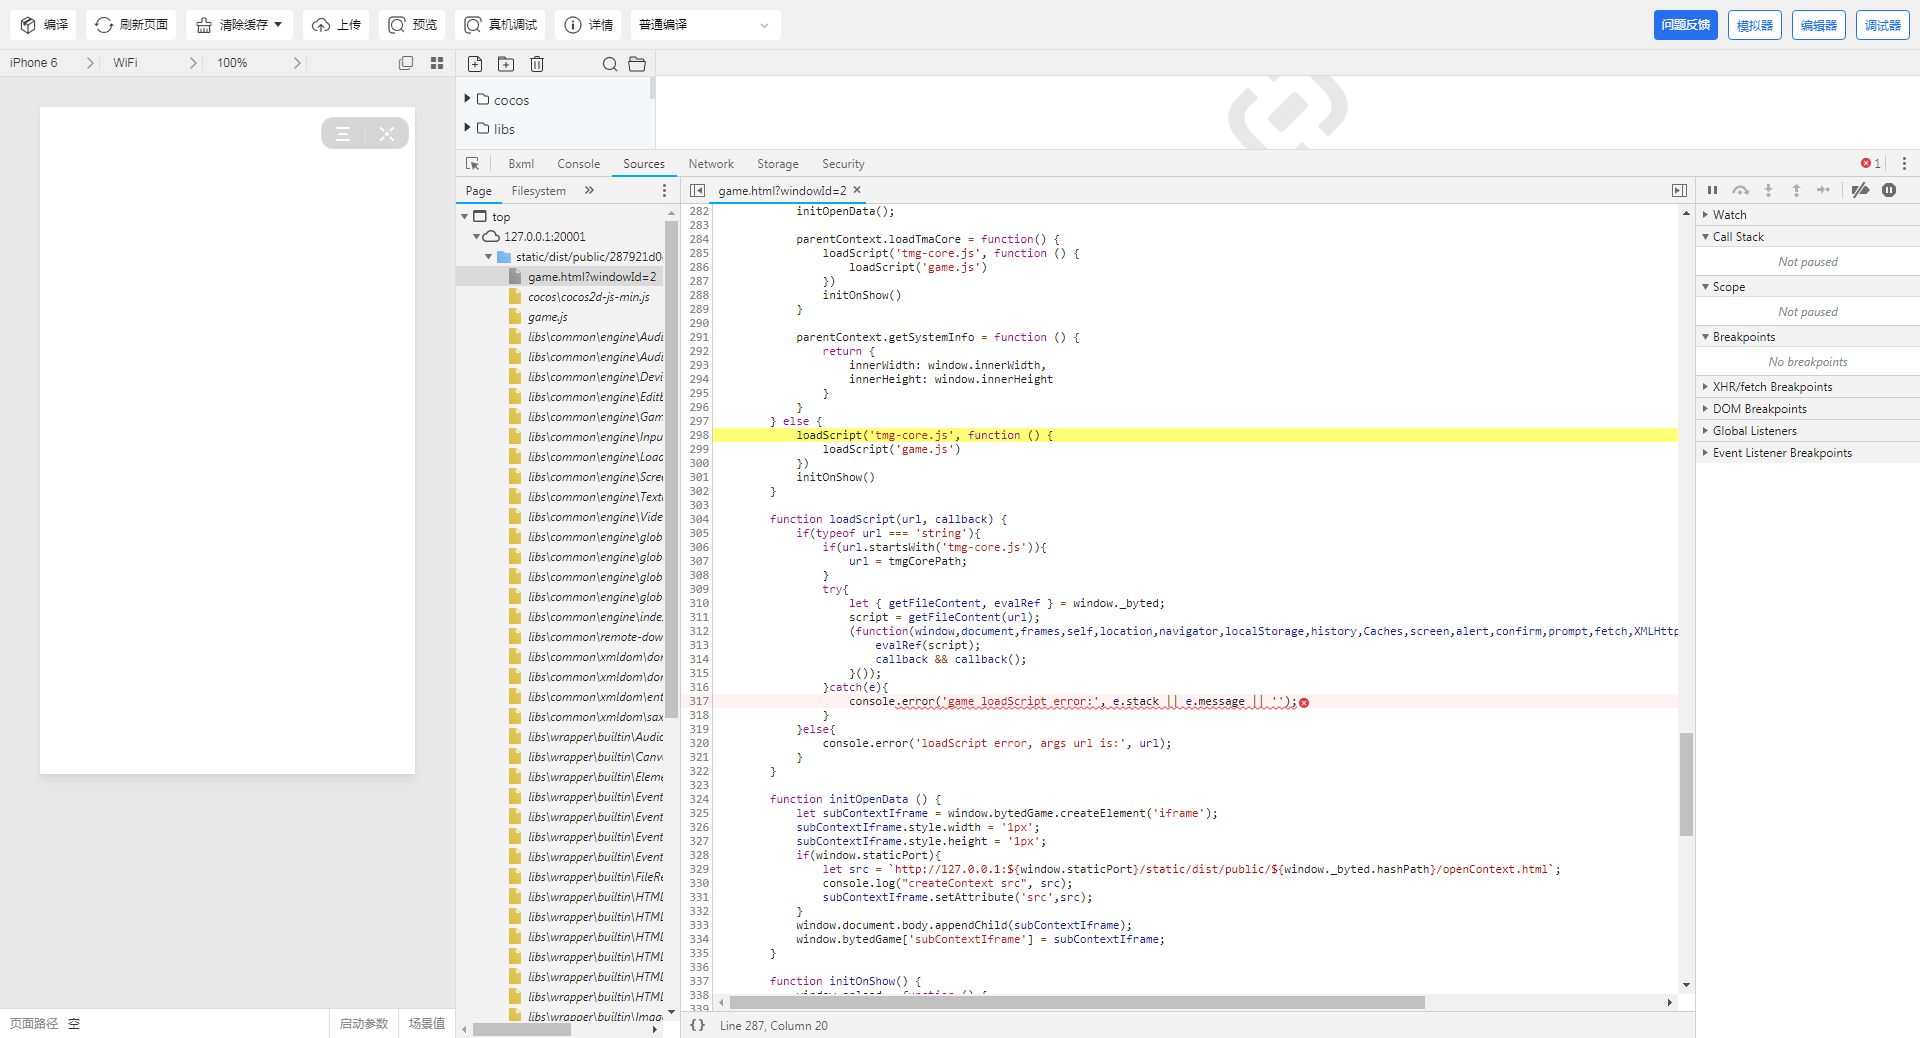Expand the Watch section

(1729, 215)
